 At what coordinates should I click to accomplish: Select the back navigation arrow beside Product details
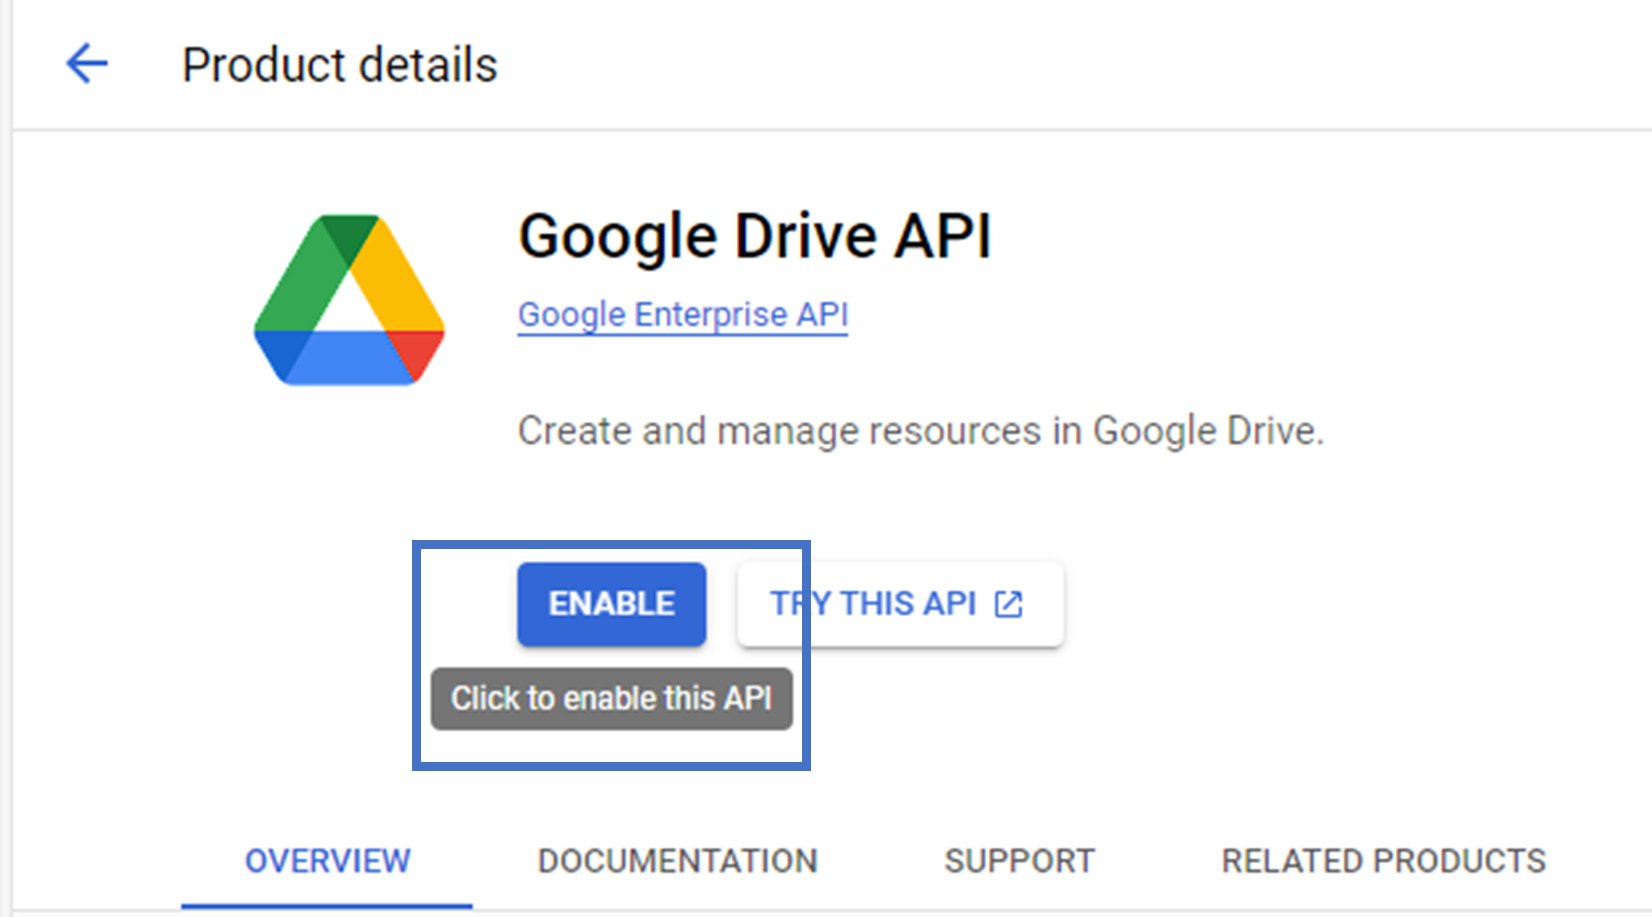86,63
